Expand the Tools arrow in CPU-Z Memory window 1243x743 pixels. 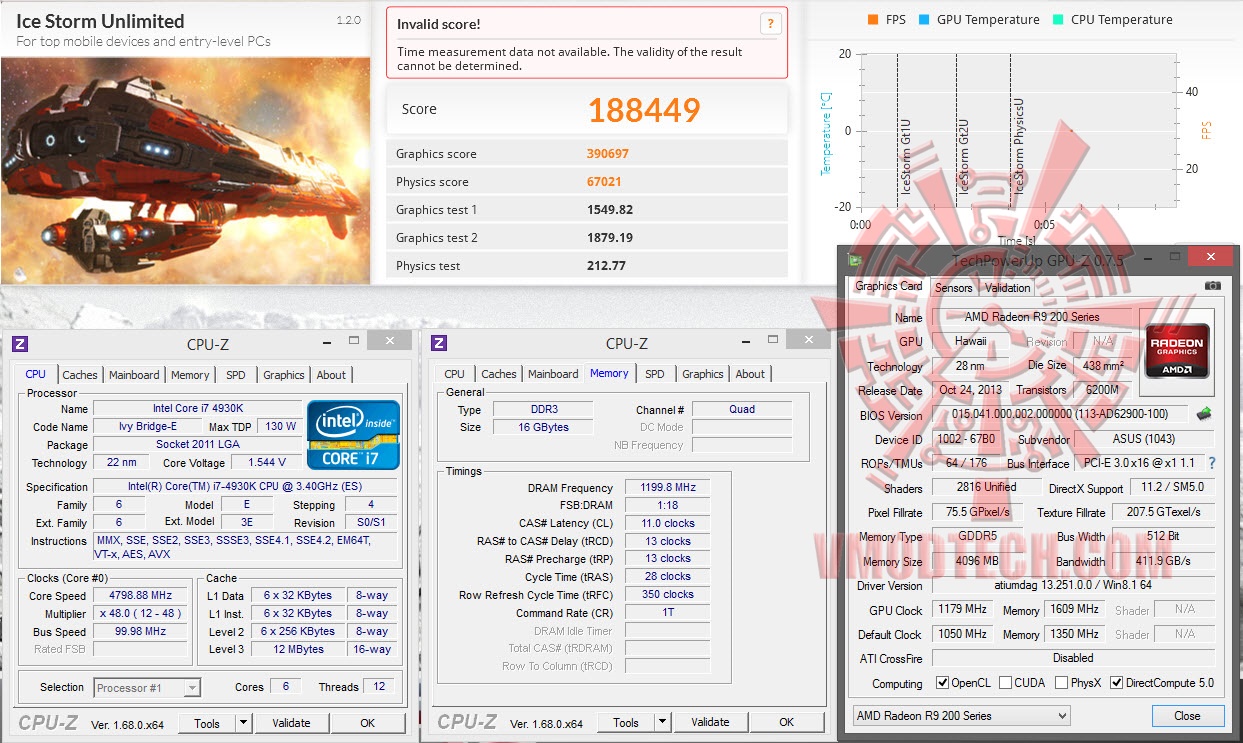(661, 722)
